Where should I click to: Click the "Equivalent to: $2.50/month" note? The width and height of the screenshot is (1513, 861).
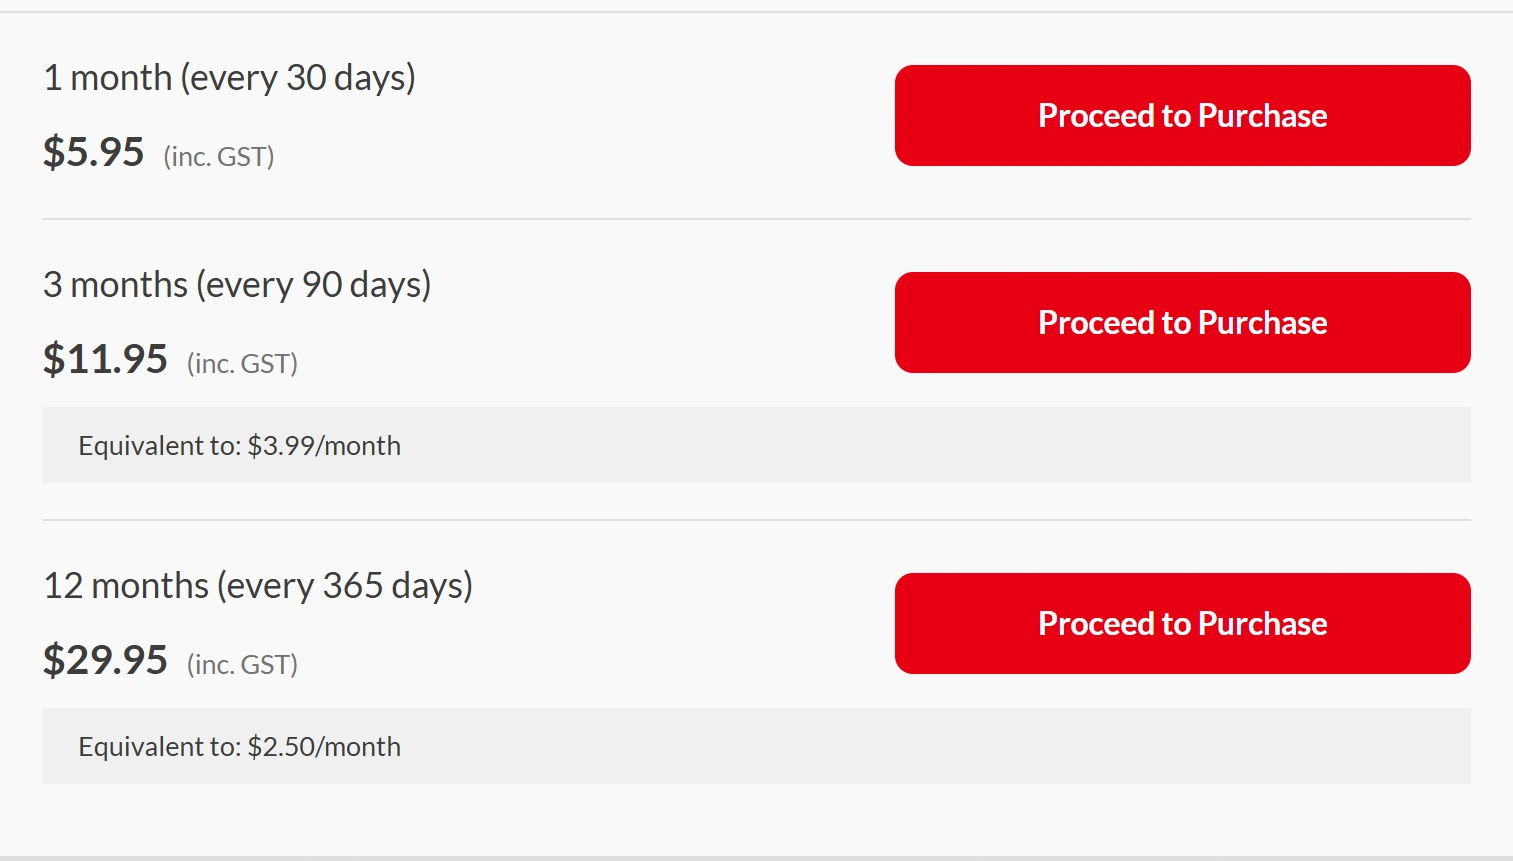coord(240,747)
